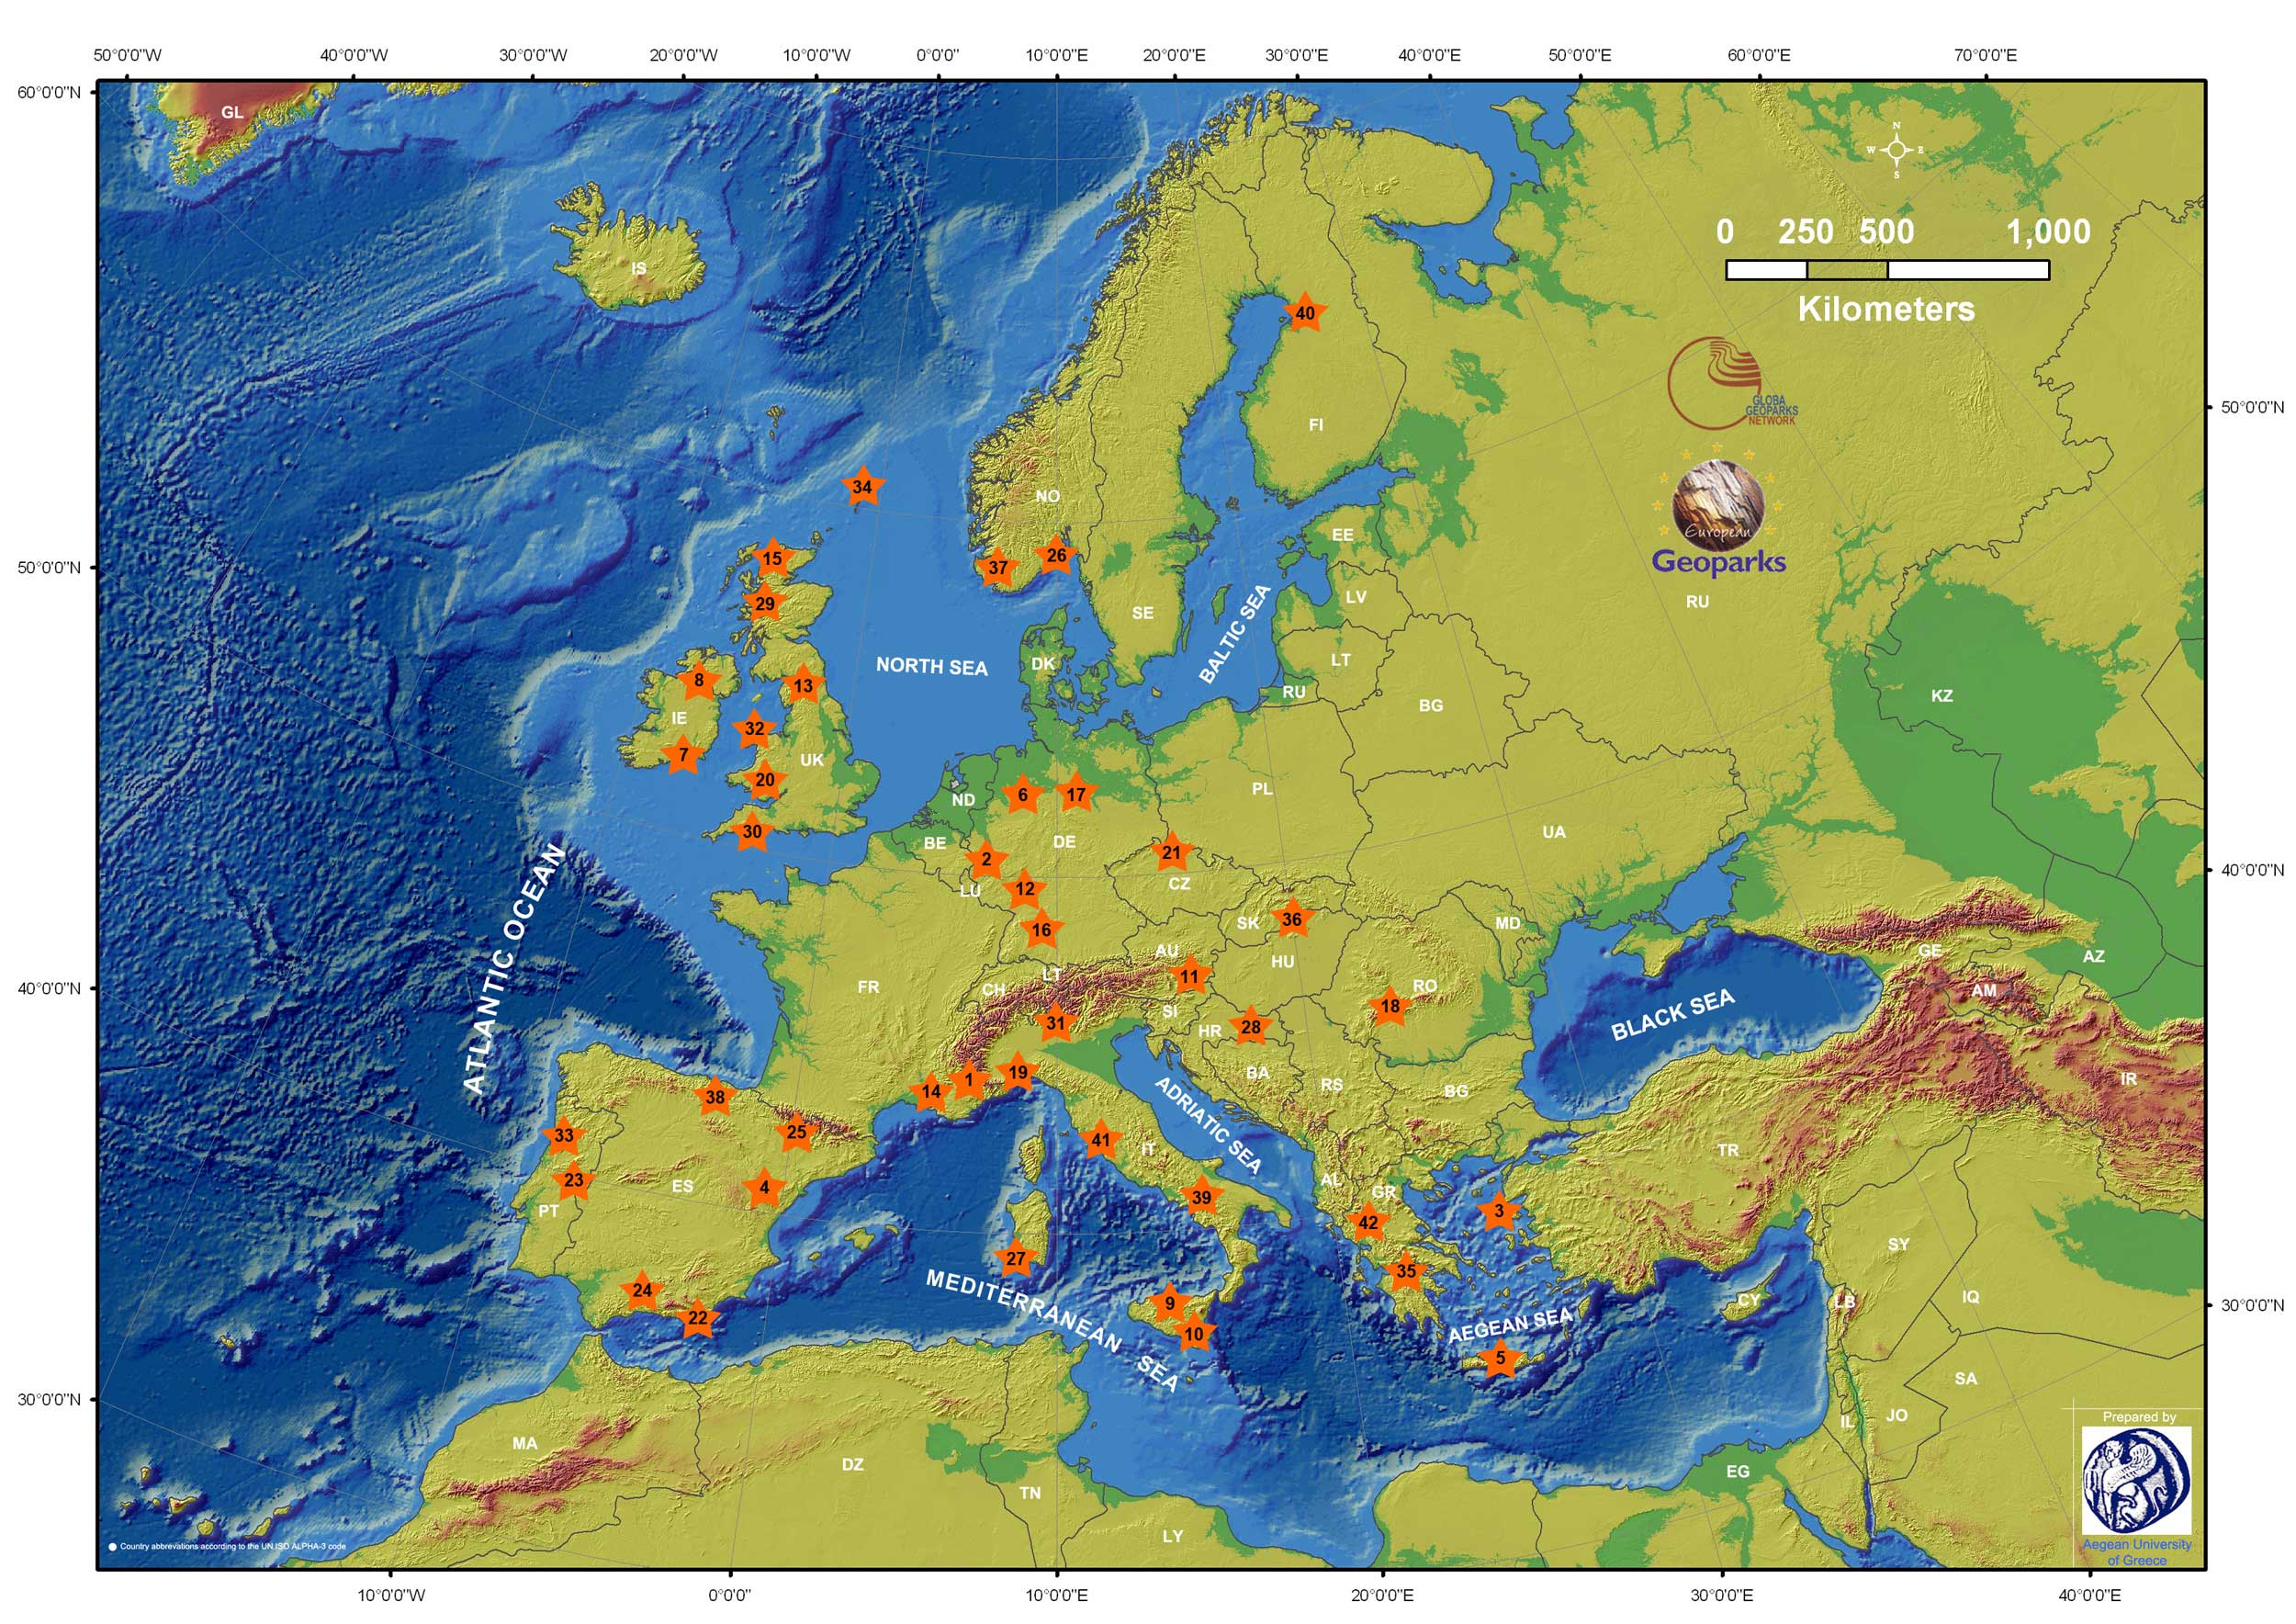Viewport: 2296px width, 1624px height.
Task: Click star marker 36 near Slovakia
Action: (x=1292, y=919)
